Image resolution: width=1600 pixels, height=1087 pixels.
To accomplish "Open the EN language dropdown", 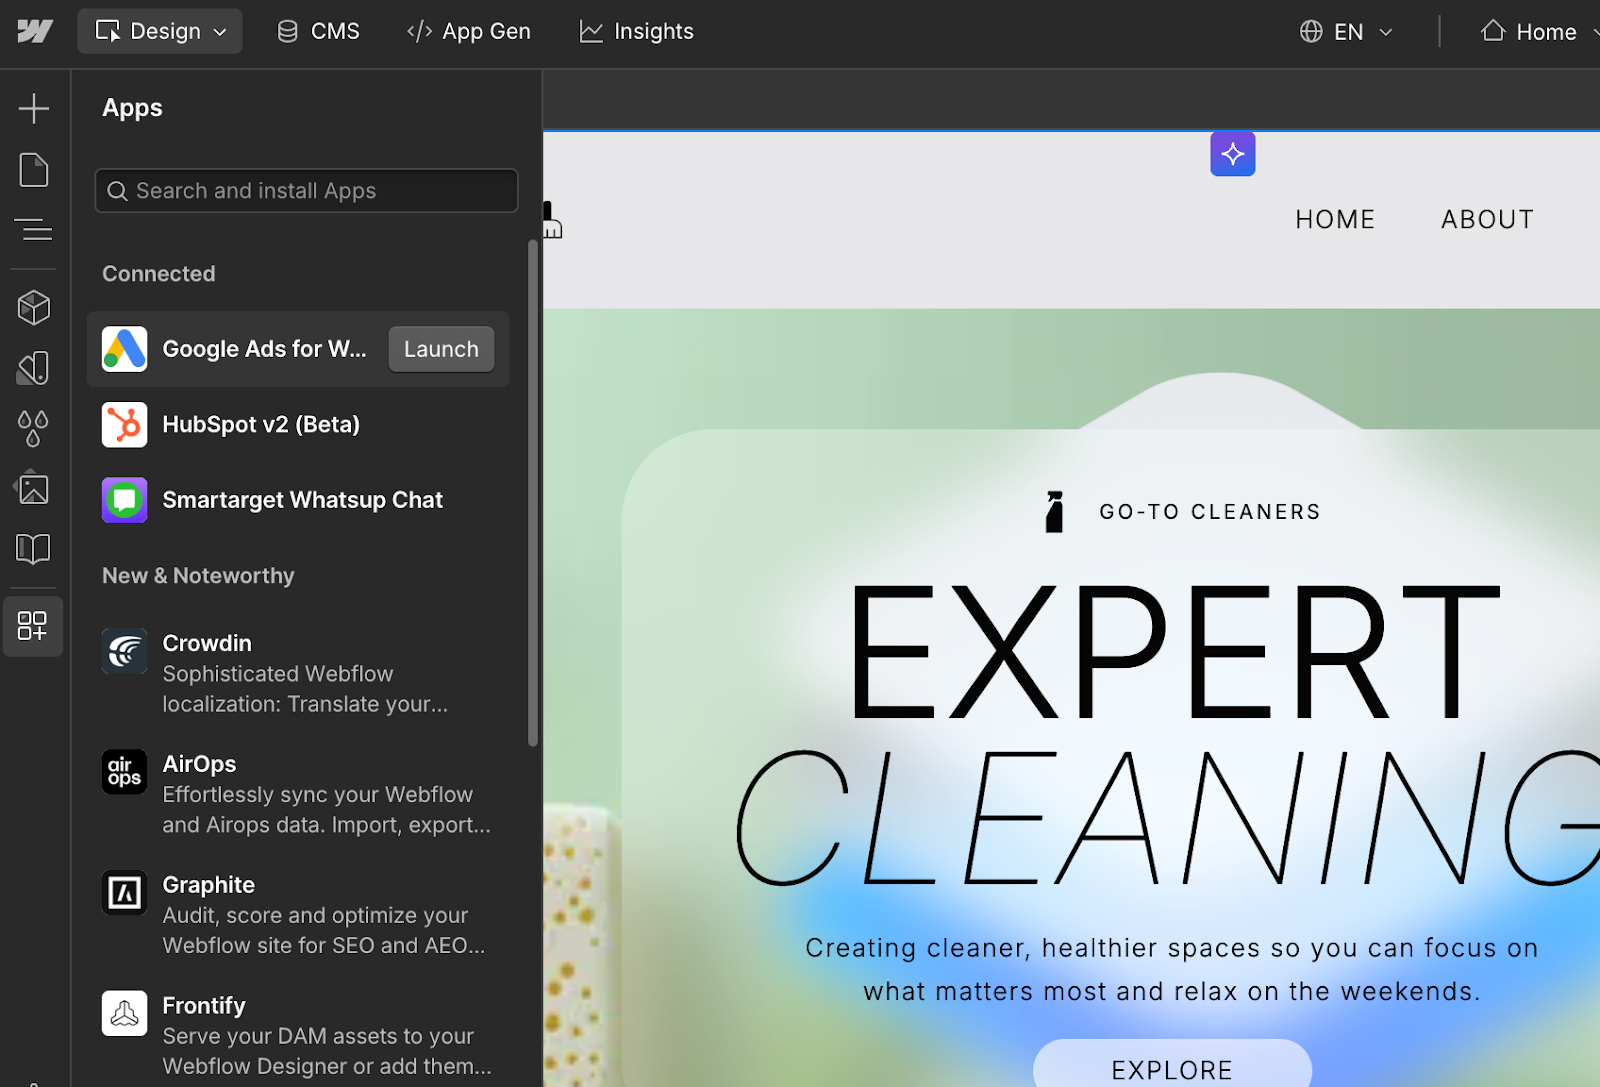I will [1346, 32].
